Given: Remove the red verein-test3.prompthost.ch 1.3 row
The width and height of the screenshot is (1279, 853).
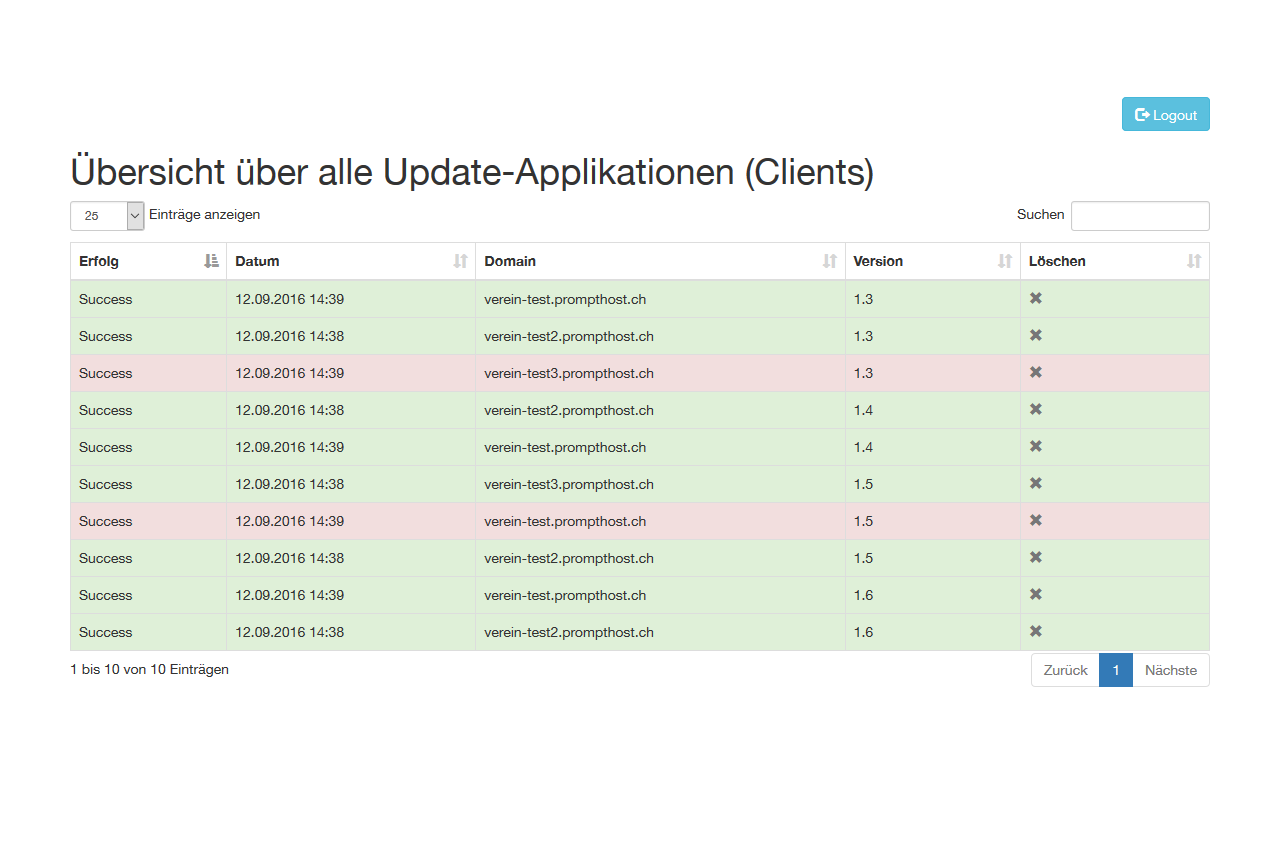Looking at the screenshot, I should click(x=1036, y=372).
